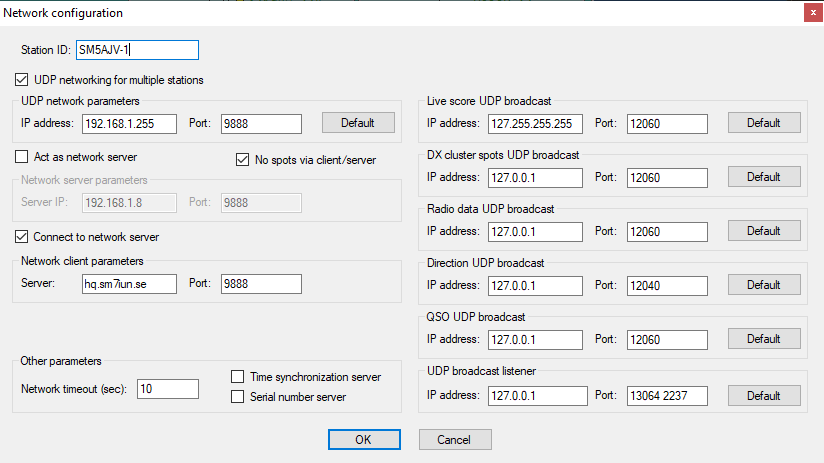Click Default for DX cluster spots broadcast
Viewport: 824px width, 463px height.
tap(764, 177)
